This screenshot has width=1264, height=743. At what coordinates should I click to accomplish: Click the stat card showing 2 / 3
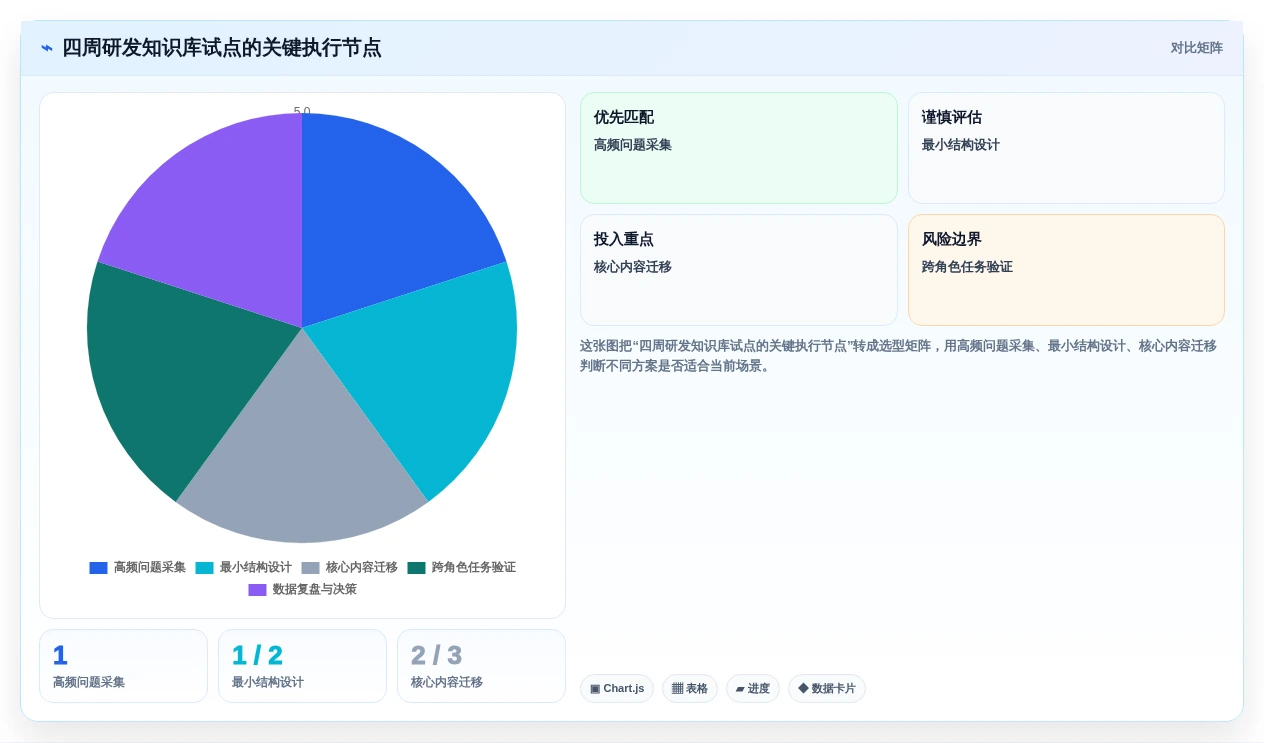pyautogui.click(x=481, y=666)
